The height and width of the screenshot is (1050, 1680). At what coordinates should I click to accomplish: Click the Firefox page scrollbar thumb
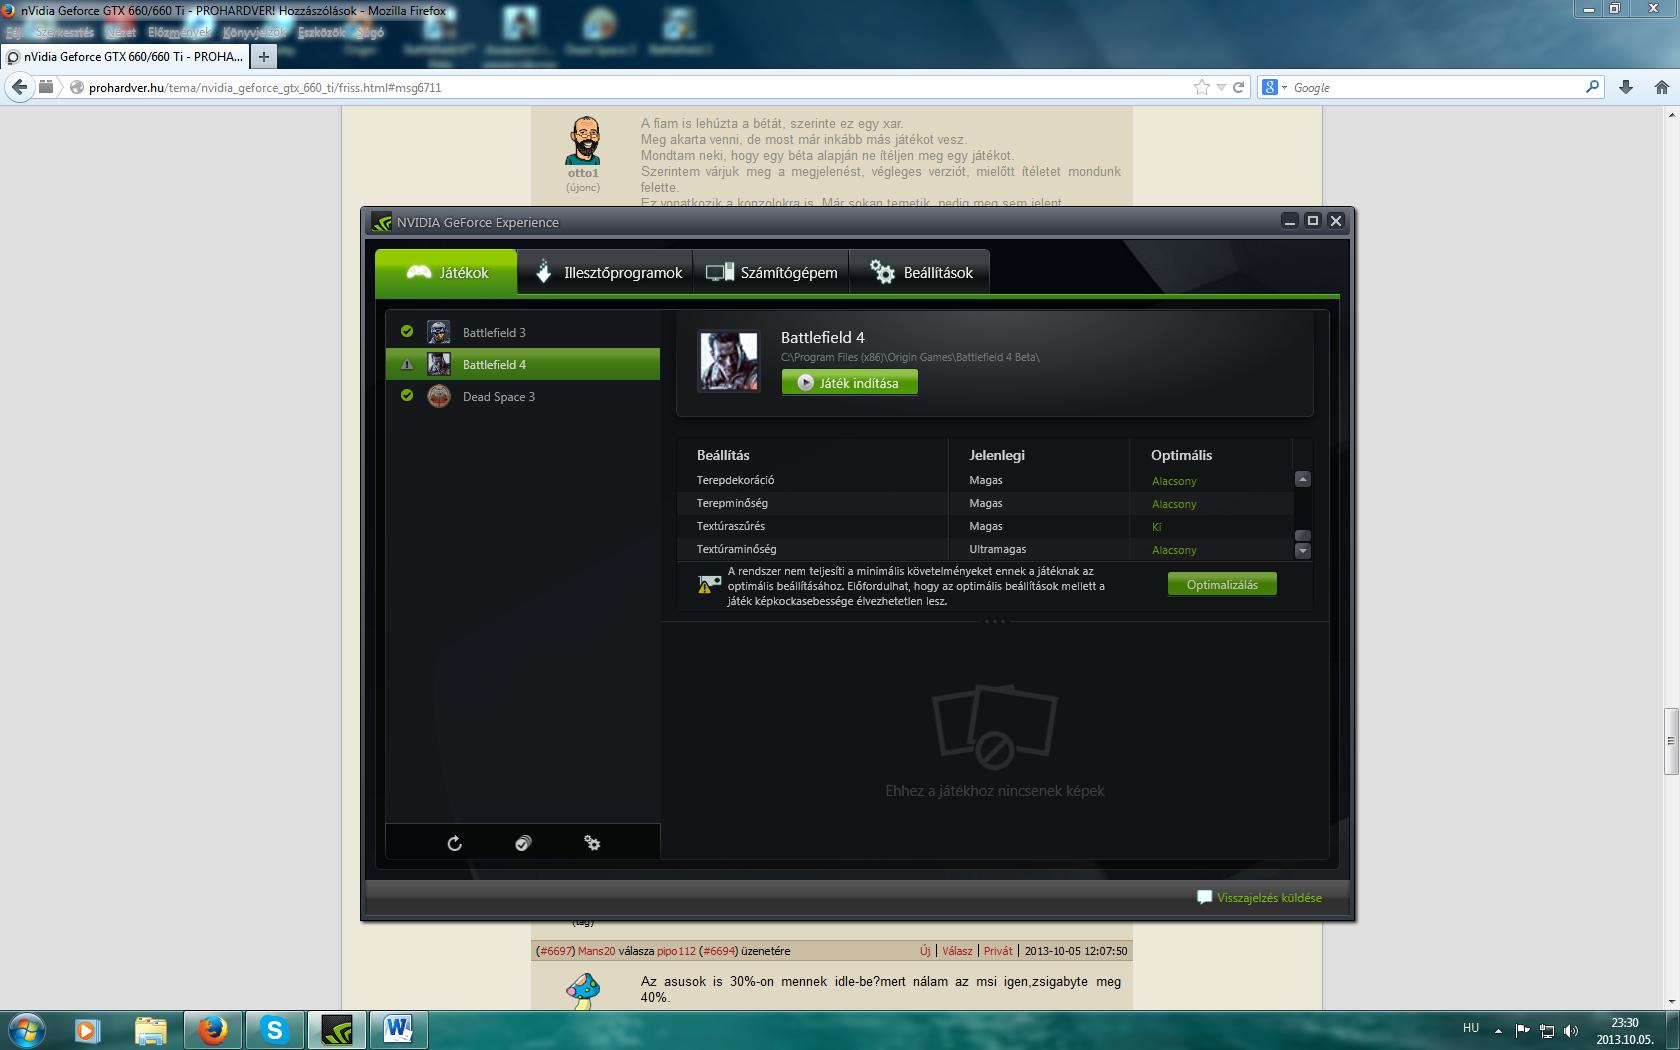(x=1671, y=741)
